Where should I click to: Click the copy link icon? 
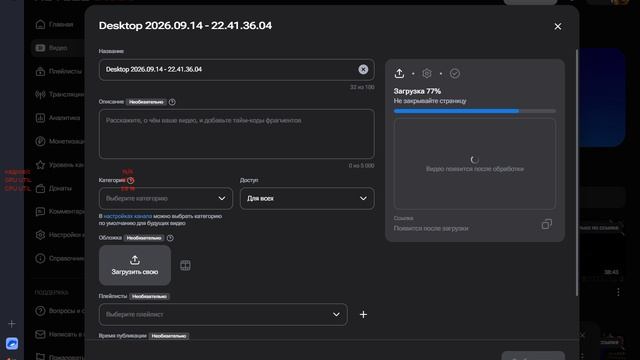click(x=547, y=224)
